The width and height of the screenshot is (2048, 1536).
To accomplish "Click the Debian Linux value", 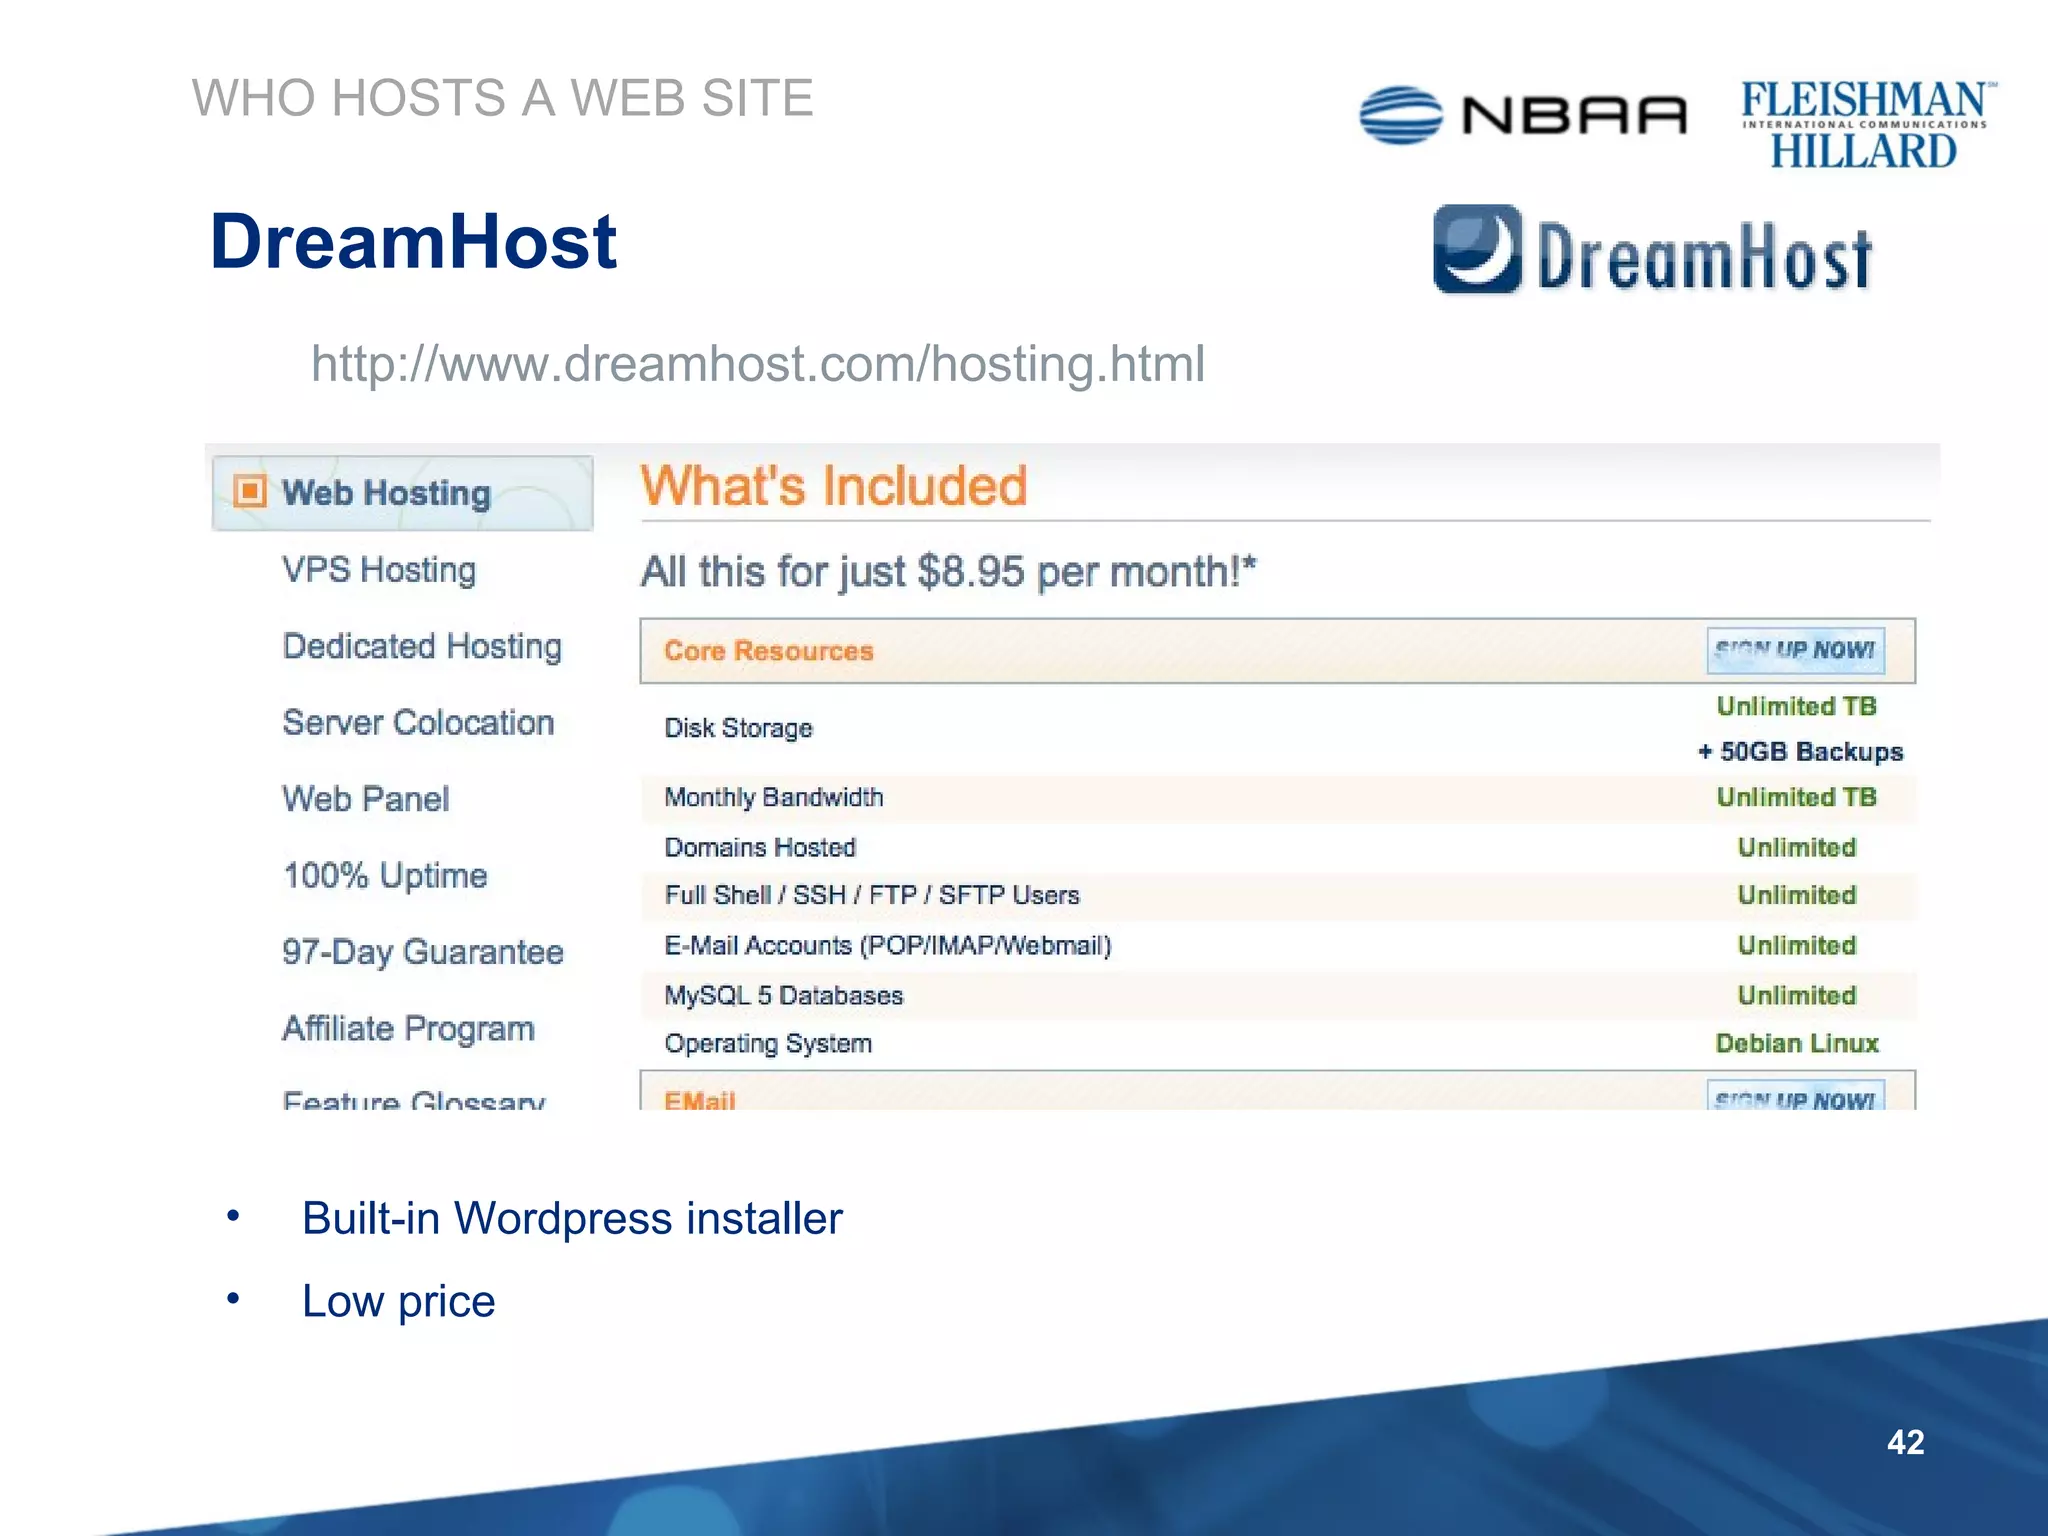I will (x=1797, y=1043).
